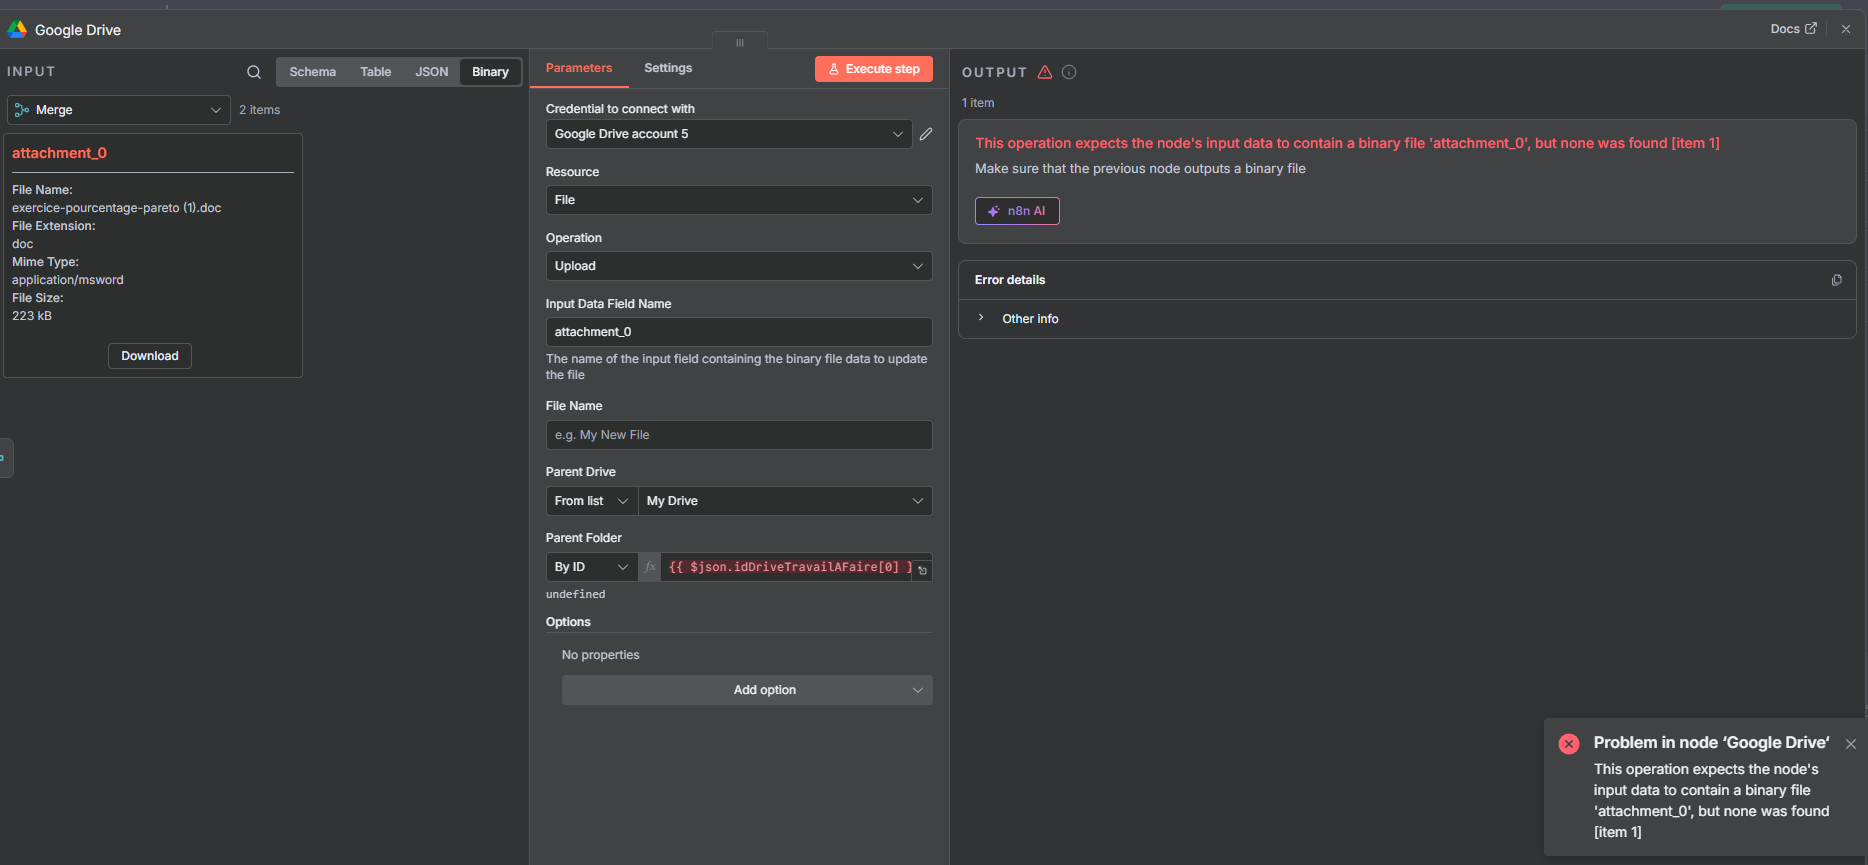The image size is (1868, 865).
Task: Expand the Other info section
Action: pos(1029,319)
